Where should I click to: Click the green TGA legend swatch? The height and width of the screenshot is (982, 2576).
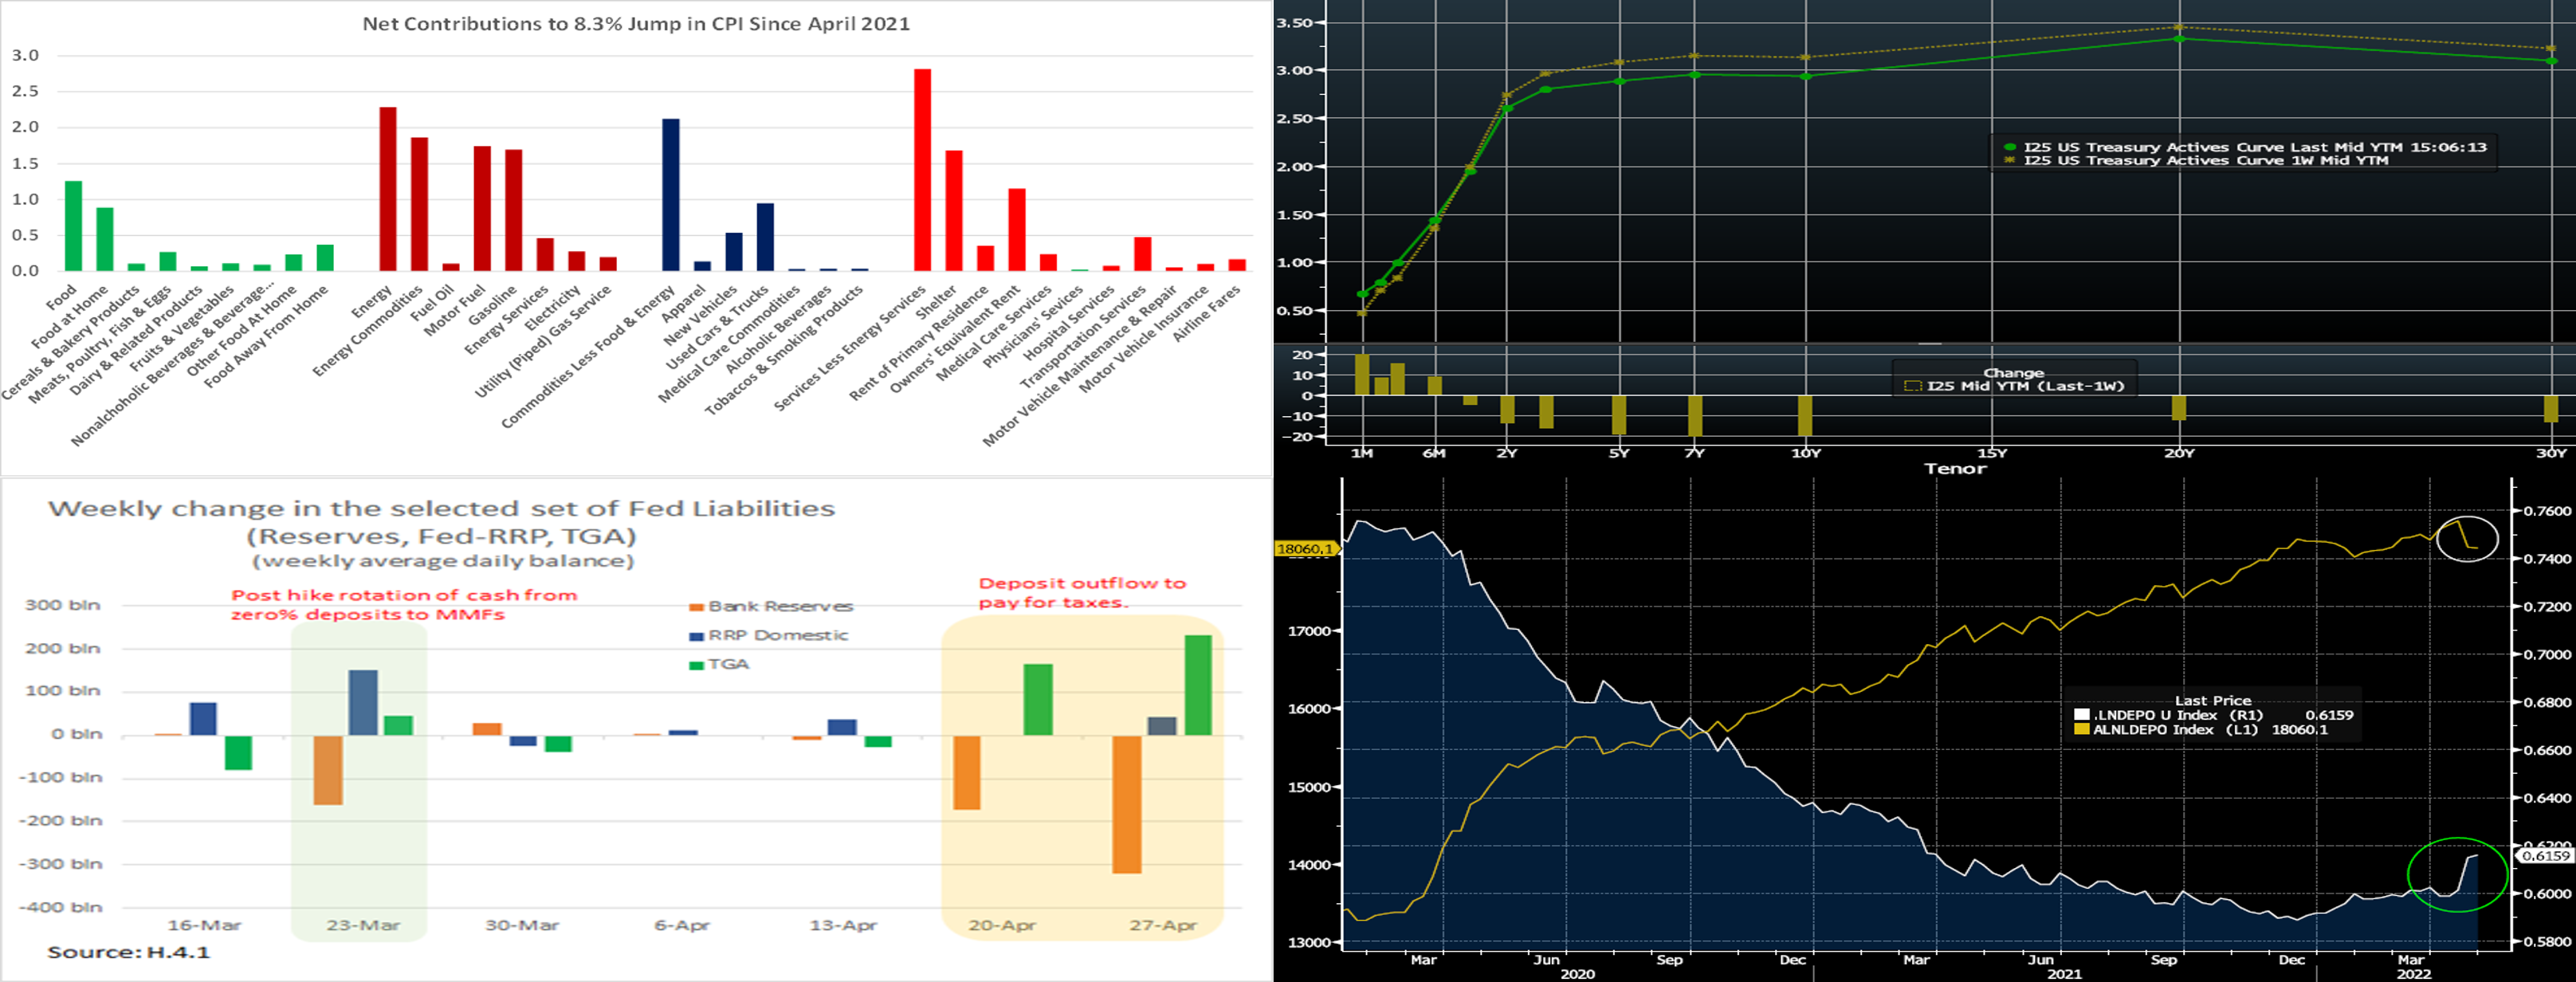[696, 665]
